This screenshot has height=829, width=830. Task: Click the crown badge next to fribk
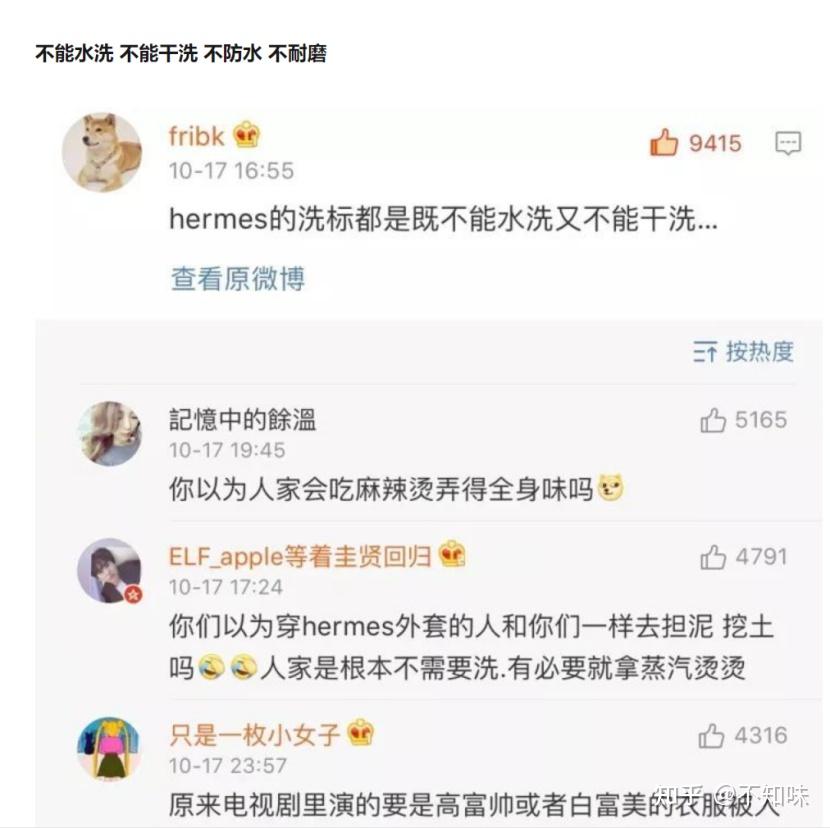247,134
